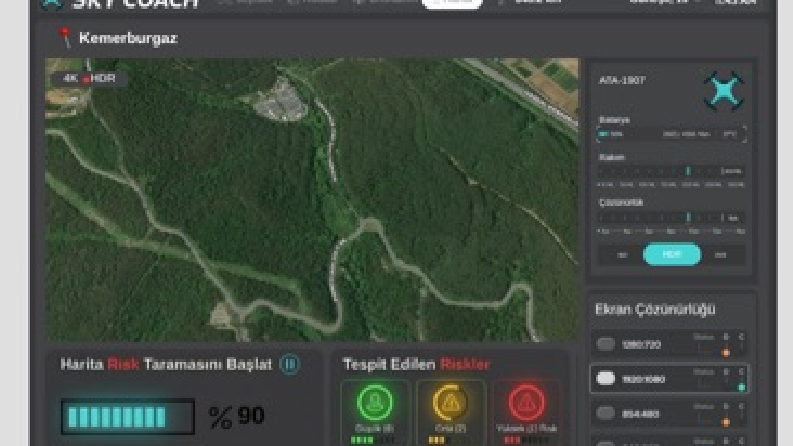Viewport: 793px width, 446px height.
Task: Select the yellow medium-risk warning icon
Action: point(450,403)
